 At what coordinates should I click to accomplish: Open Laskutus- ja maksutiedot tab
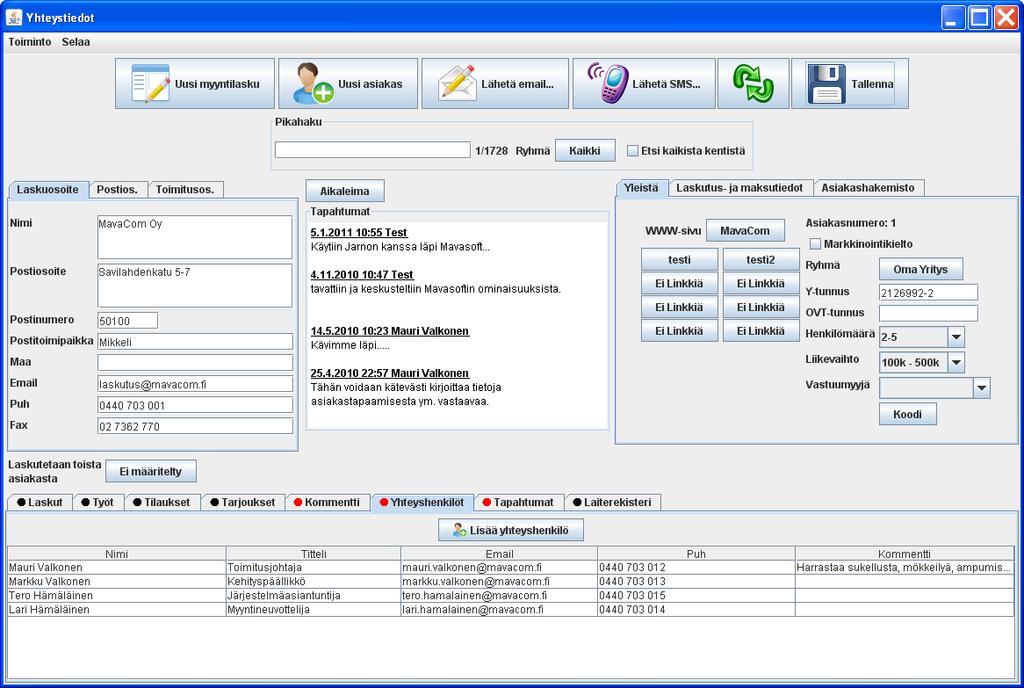pyautogui.click(x=739, y=188)
